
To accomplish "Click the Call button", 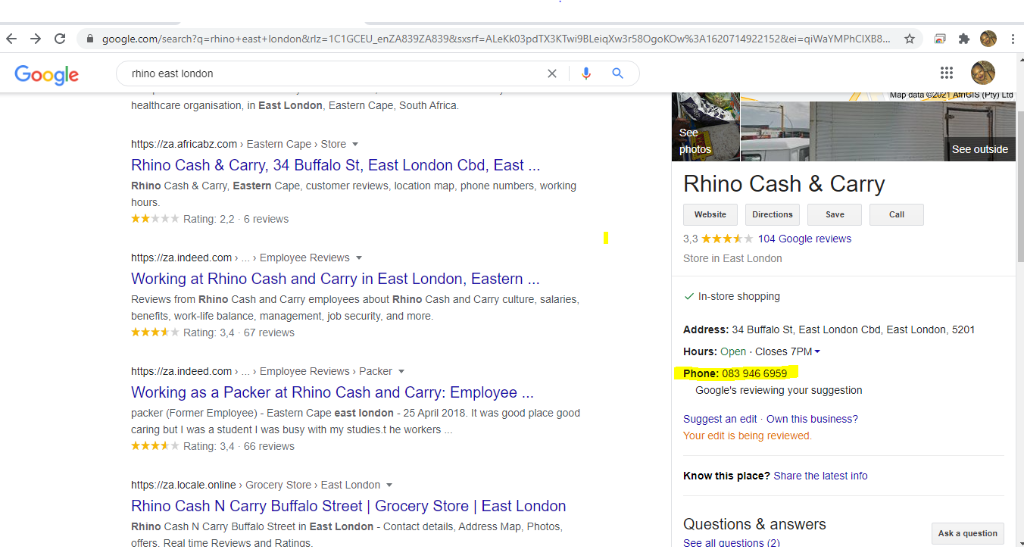I will pos(896,215).
